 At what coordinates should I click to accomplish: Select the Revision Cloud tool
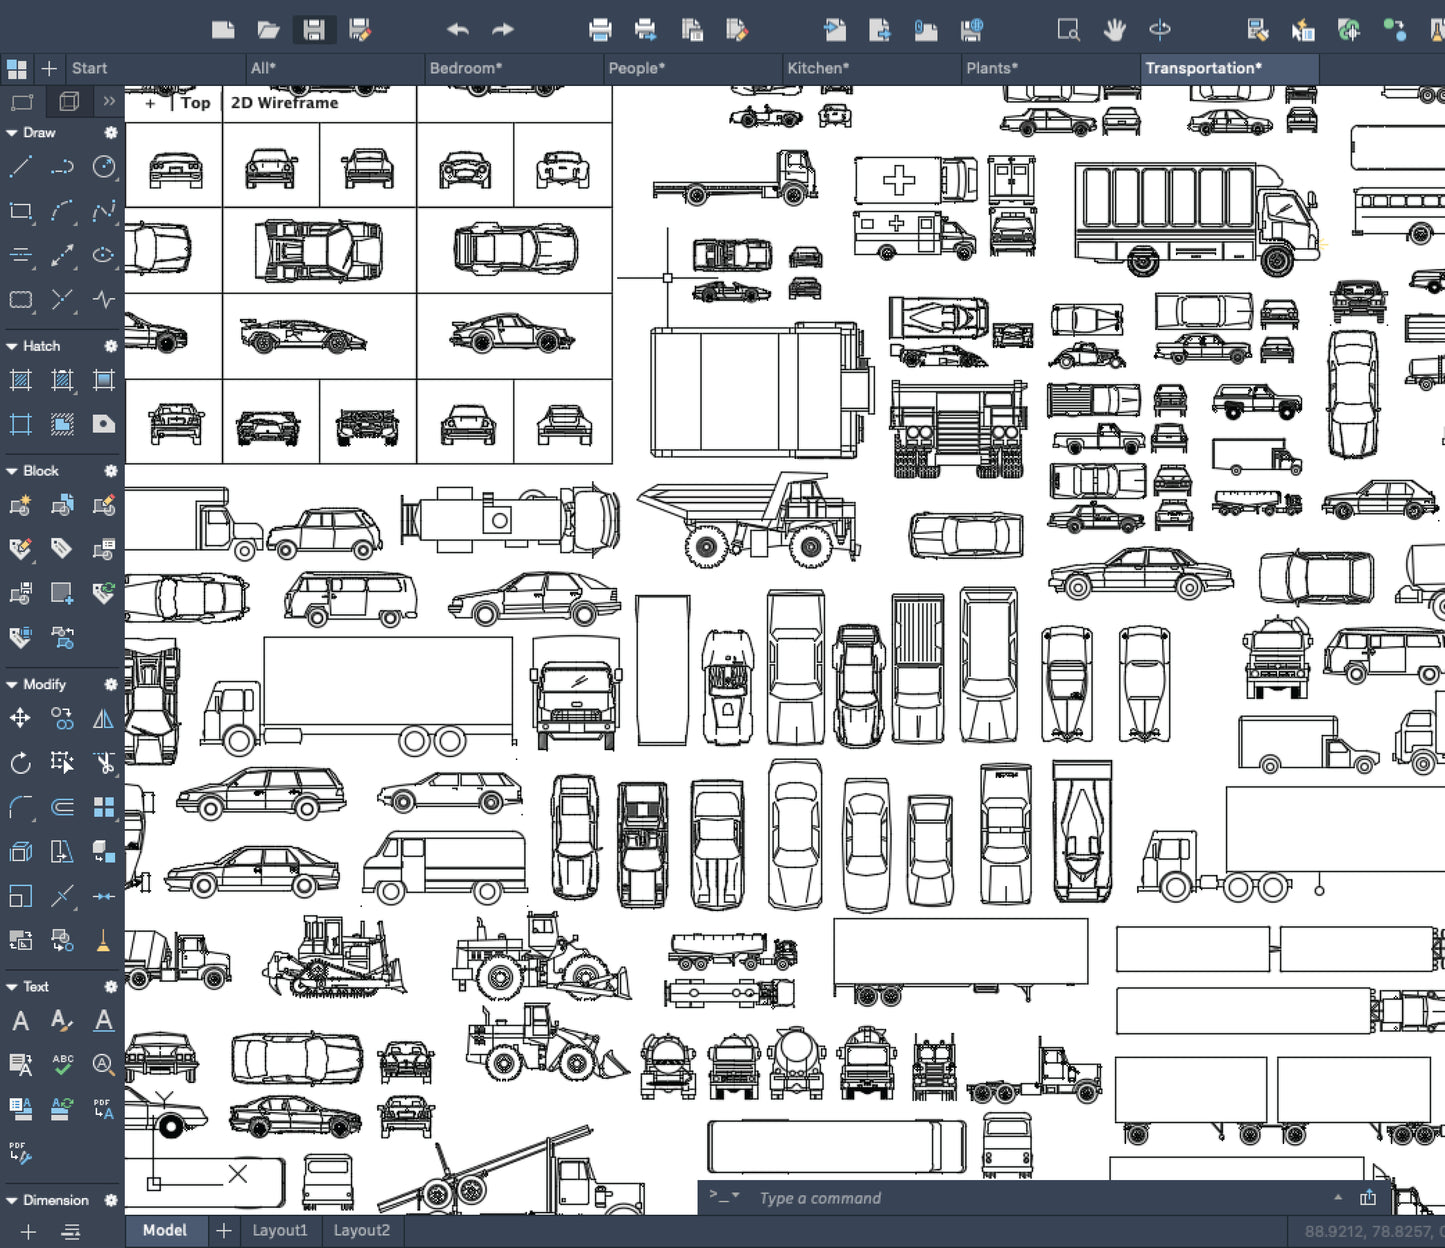point(20,299)
